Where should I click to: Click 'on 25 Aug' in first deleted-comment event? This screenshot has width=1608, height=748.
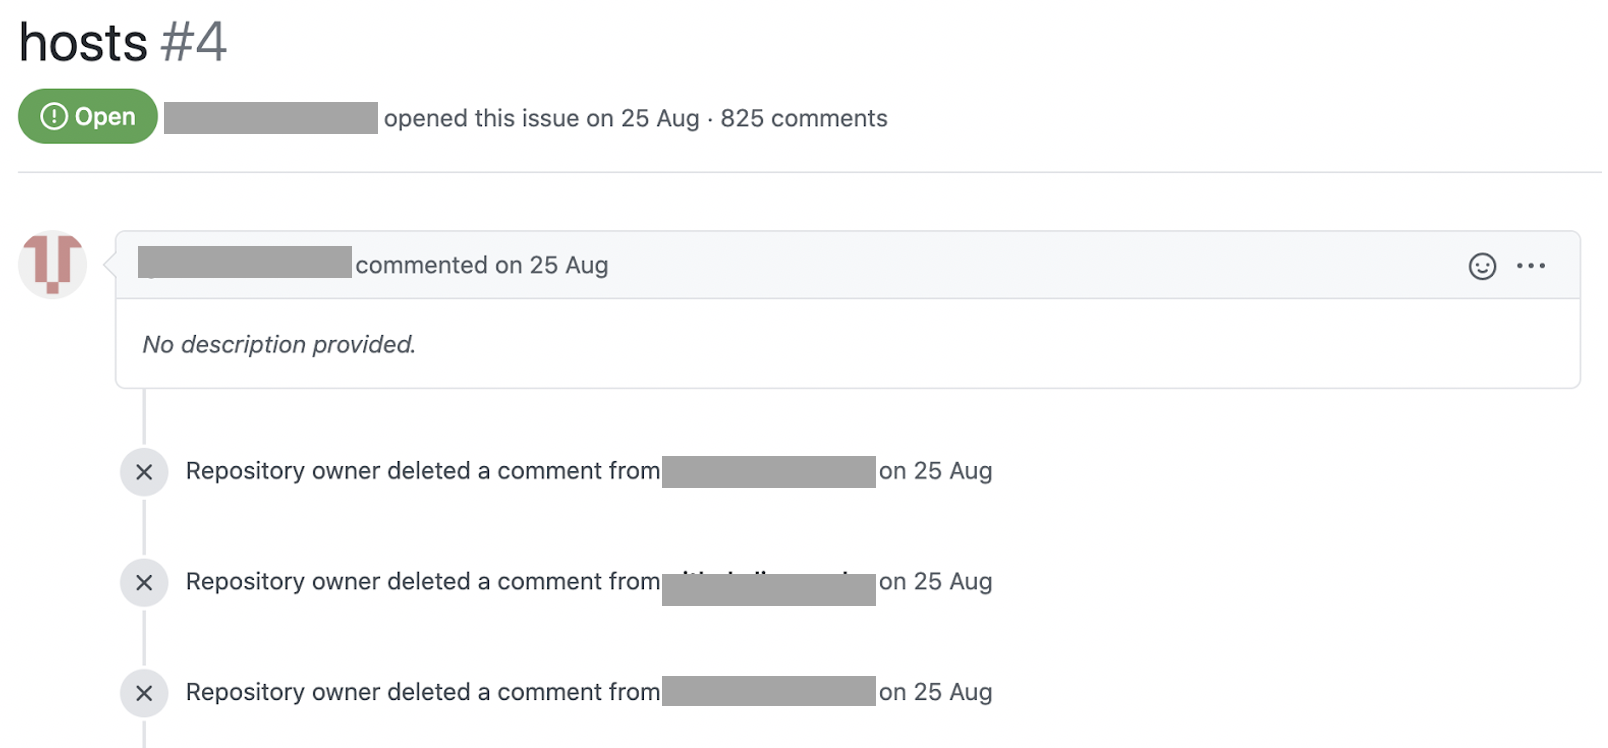pyautogui.click(x=935, y=471)
